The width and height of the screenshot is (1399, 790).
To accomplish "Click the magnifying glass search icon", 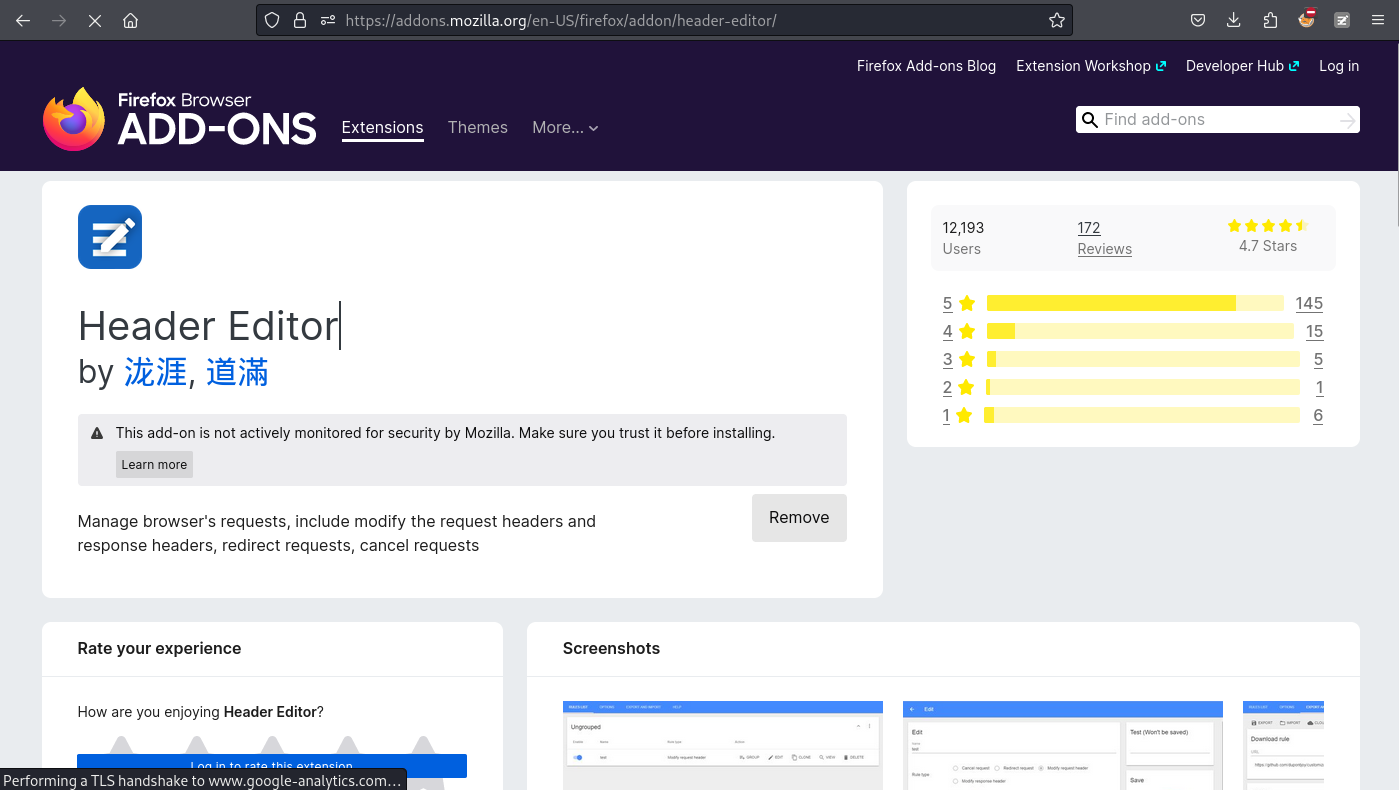I will pos(1090,120).
